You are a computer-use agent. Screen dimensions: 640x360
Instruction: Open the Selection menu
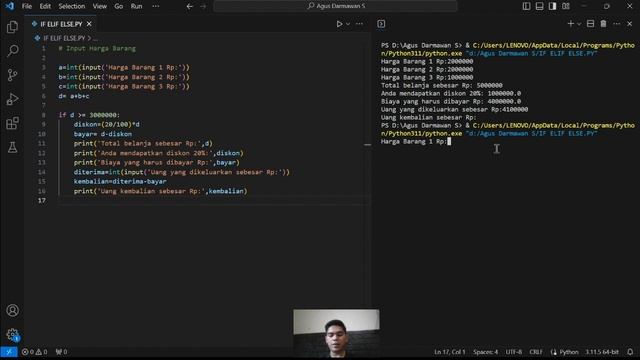click(x=71, y=6)
